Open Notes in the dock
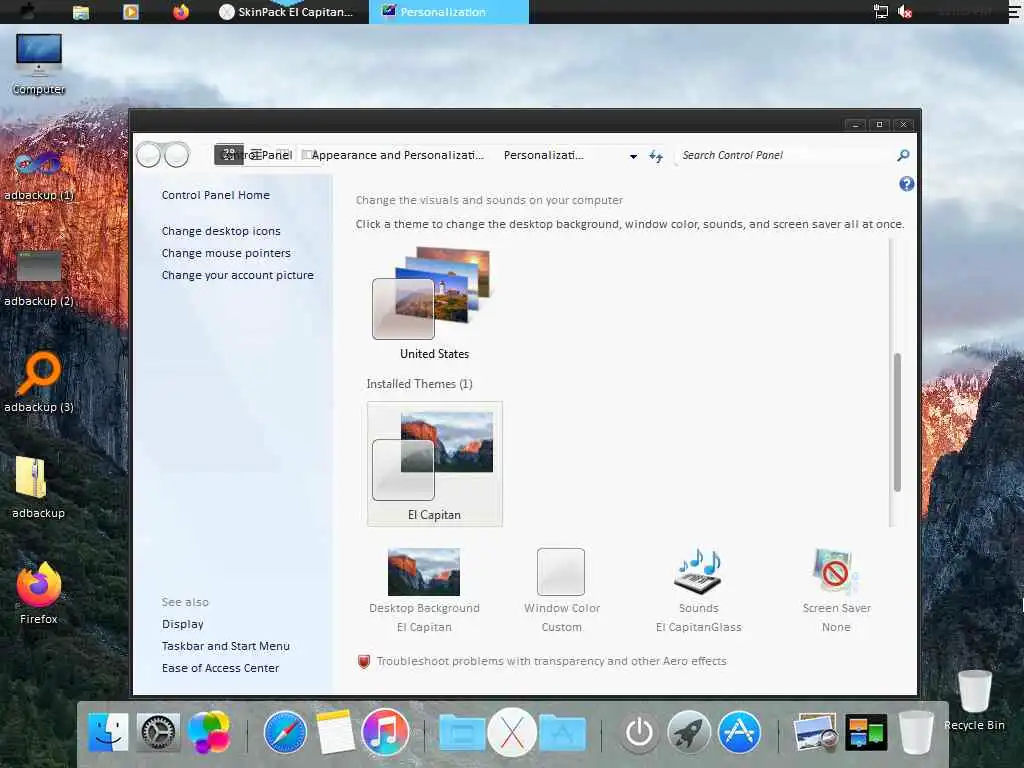The image size is (1024, 768). click(x=335, y=732)
